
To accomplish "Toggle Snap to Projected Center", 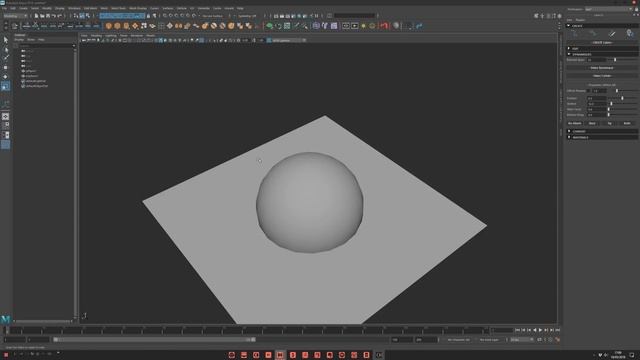I will [182, 16].
